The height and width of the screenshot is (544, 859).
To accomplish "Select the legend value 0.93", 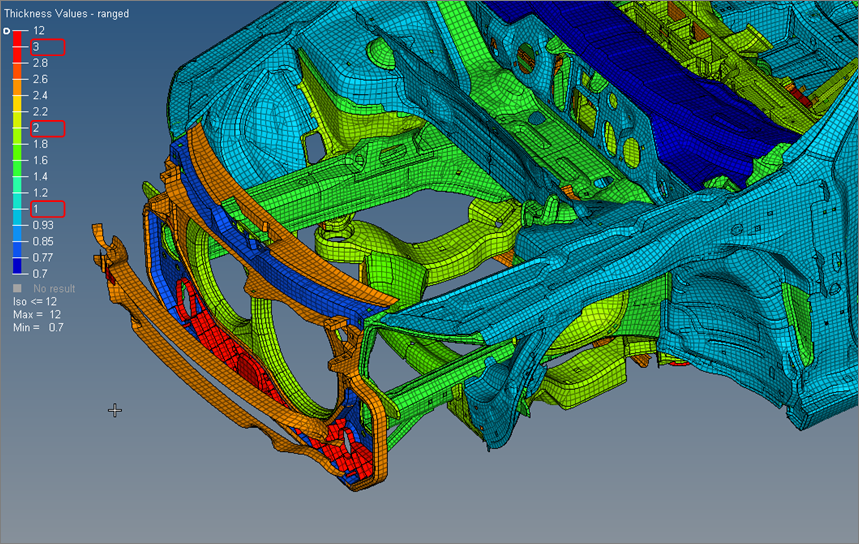I will [43, 225].
